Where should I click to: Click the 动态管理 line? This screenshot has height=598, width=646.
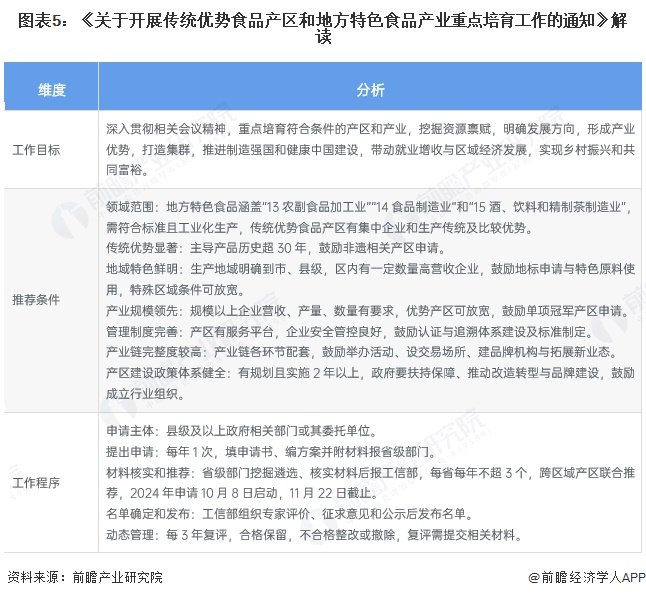point(314,535)
